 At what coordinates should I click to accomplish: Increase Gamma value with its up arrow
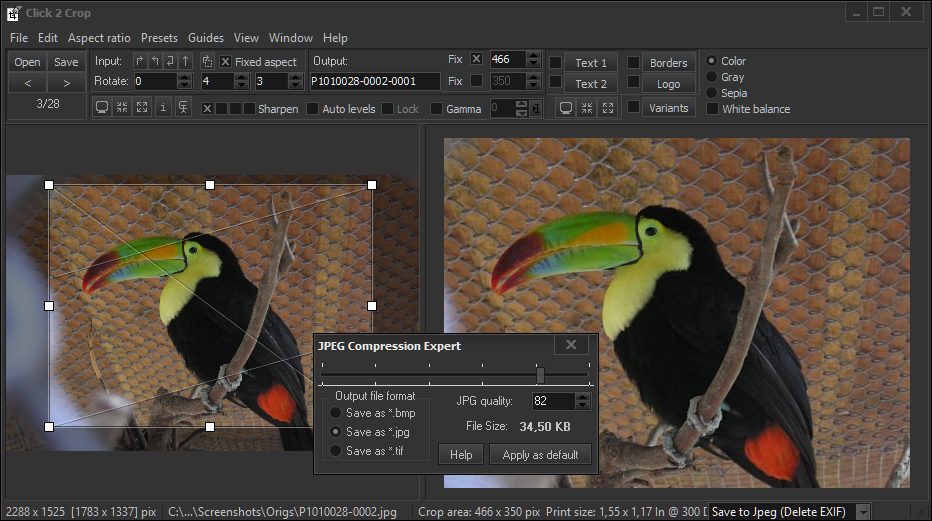[521, 105]
